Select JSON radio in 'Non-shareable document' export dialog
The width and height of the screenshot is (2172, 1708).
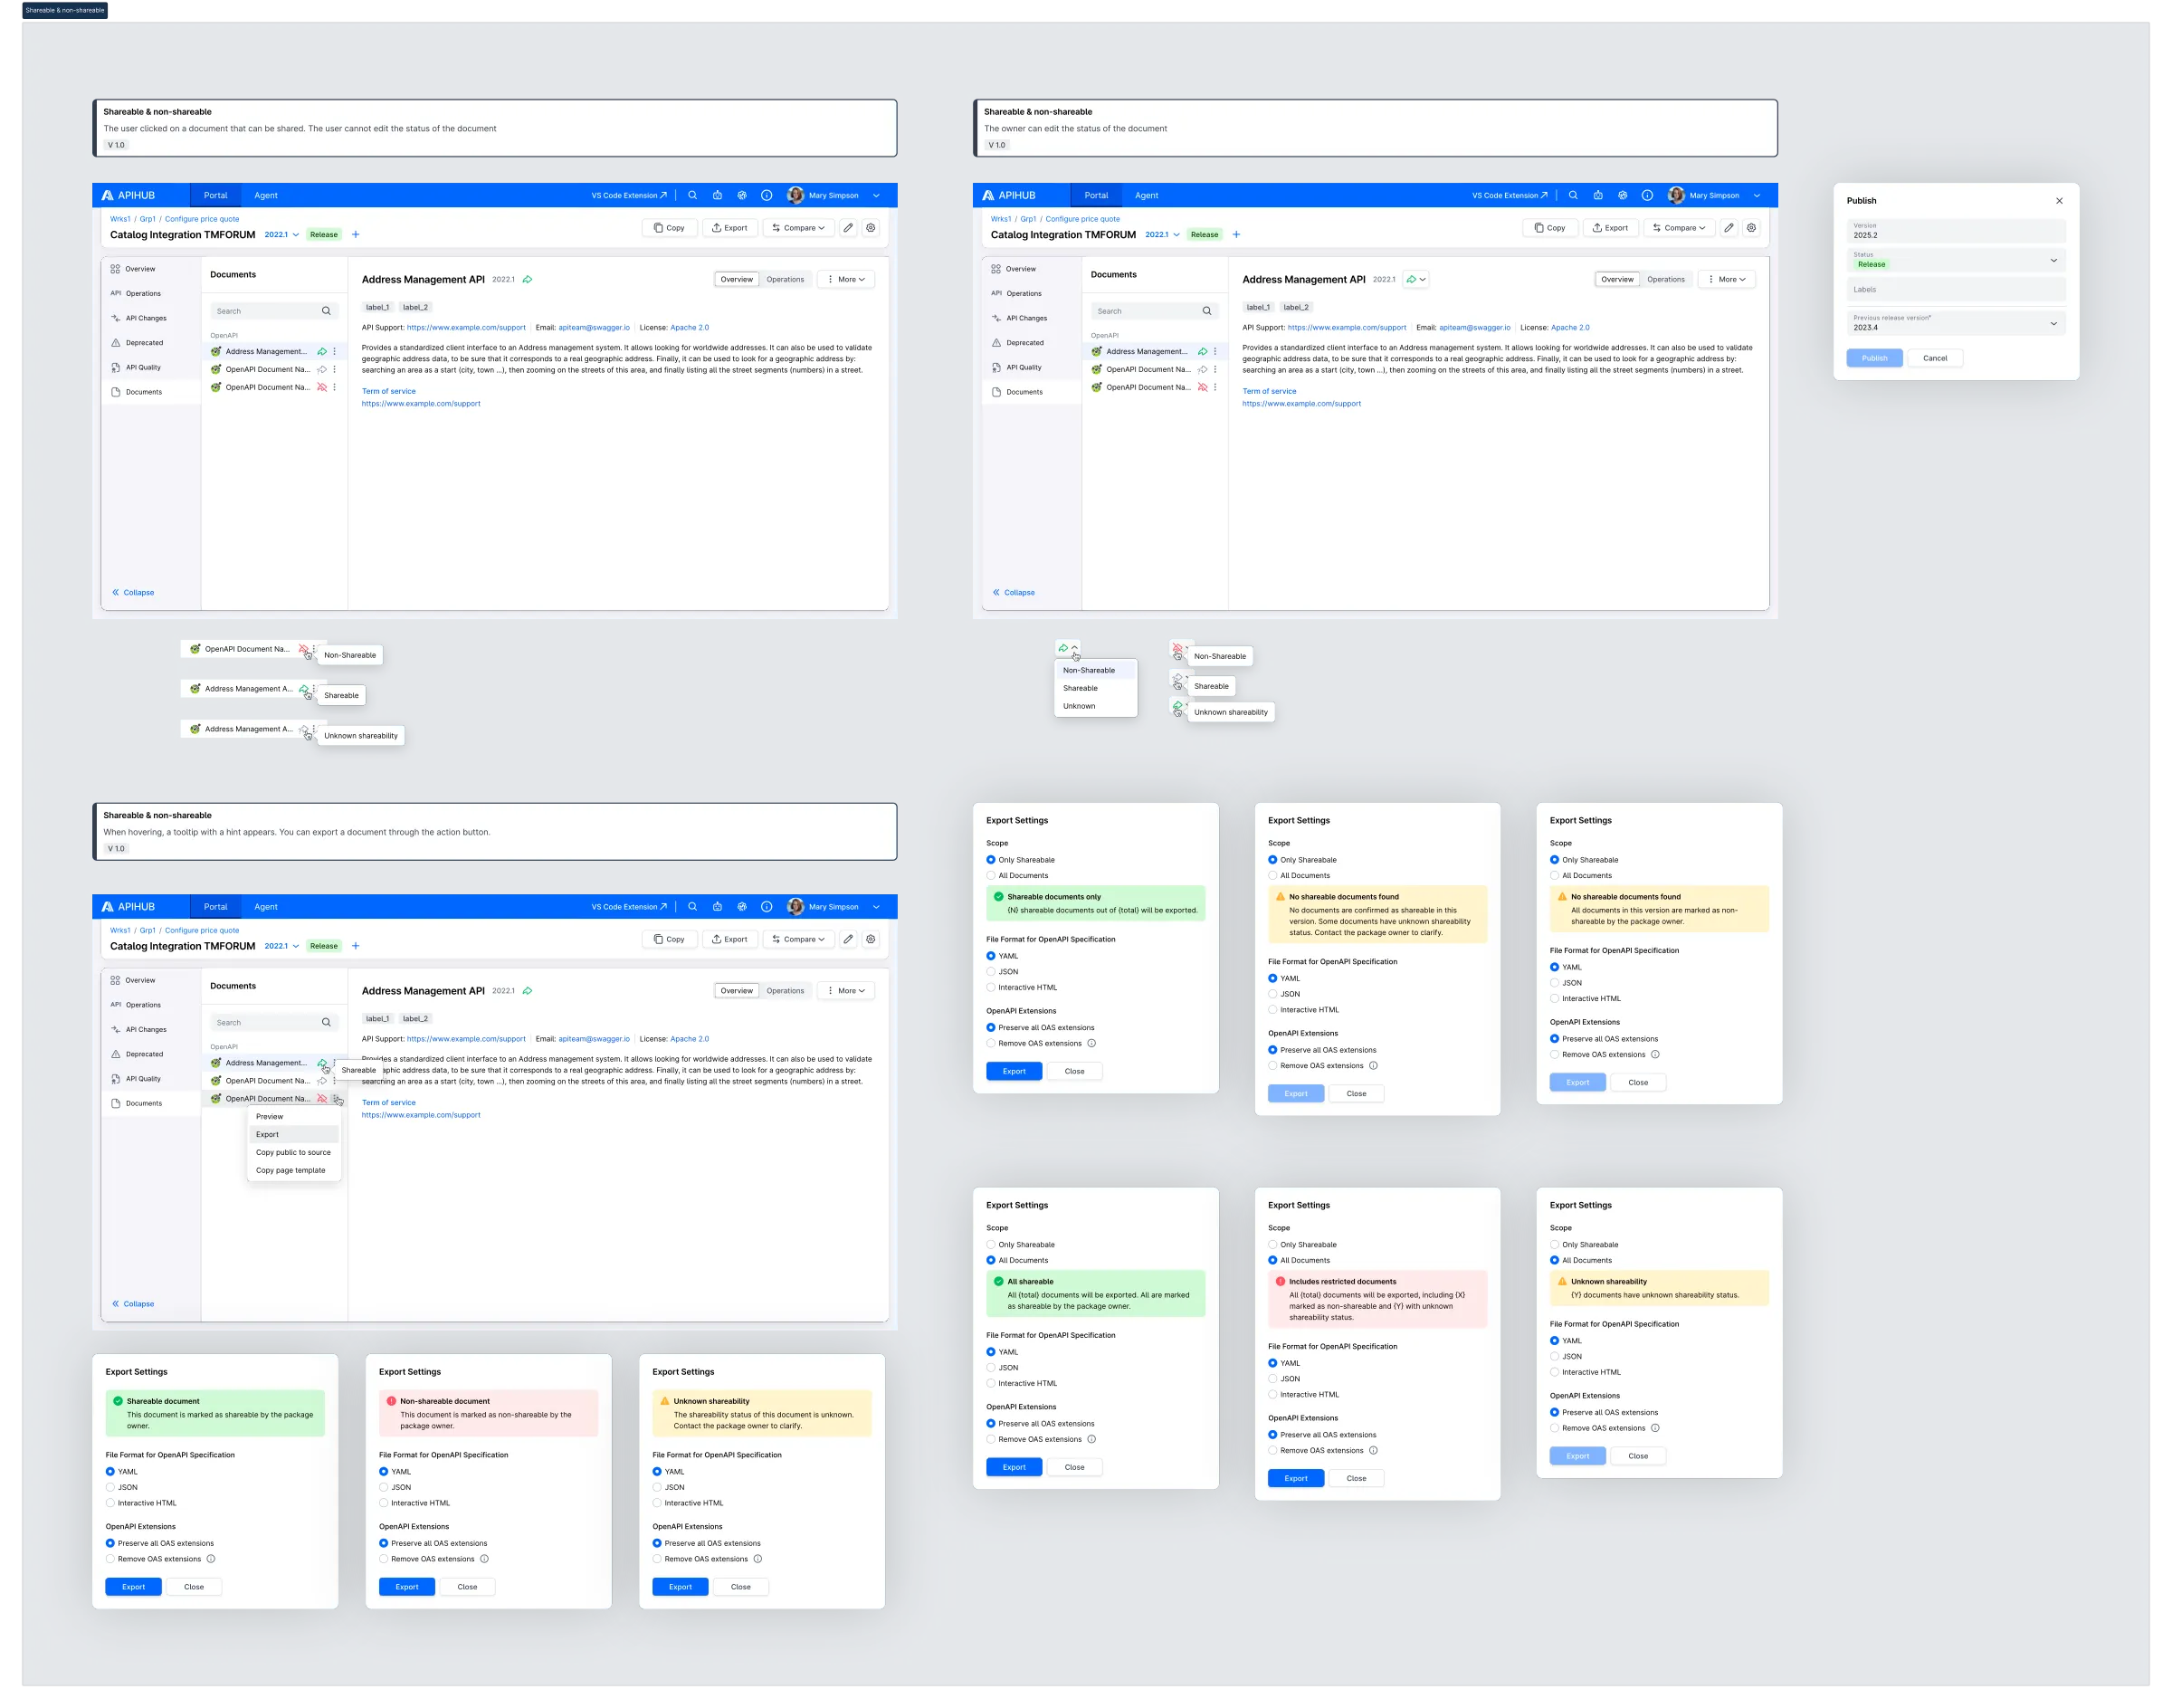pyautogui.click(x=384, y=1487)
